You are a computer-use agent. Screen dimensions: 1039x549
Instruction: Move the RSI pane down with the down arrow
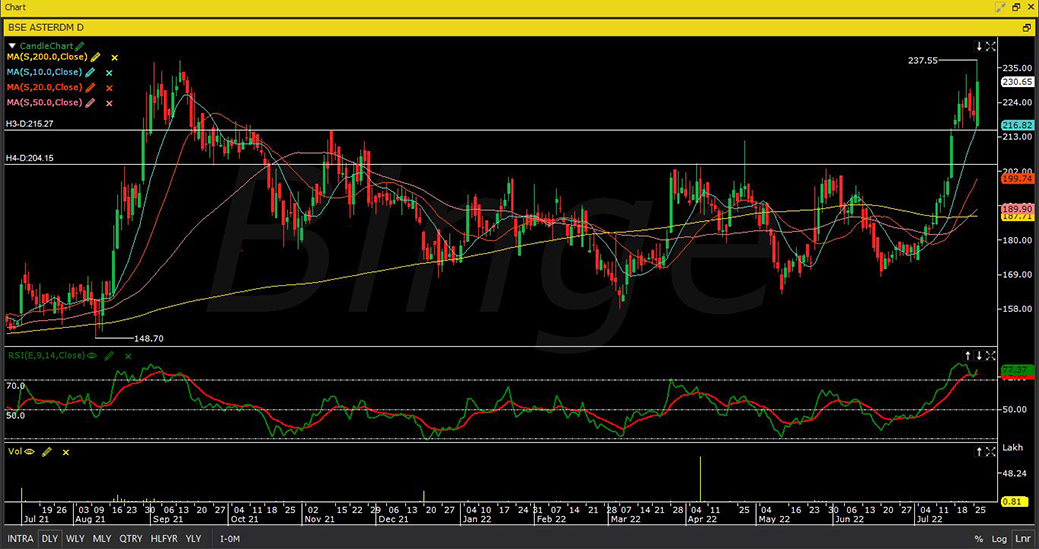point(979,356)
